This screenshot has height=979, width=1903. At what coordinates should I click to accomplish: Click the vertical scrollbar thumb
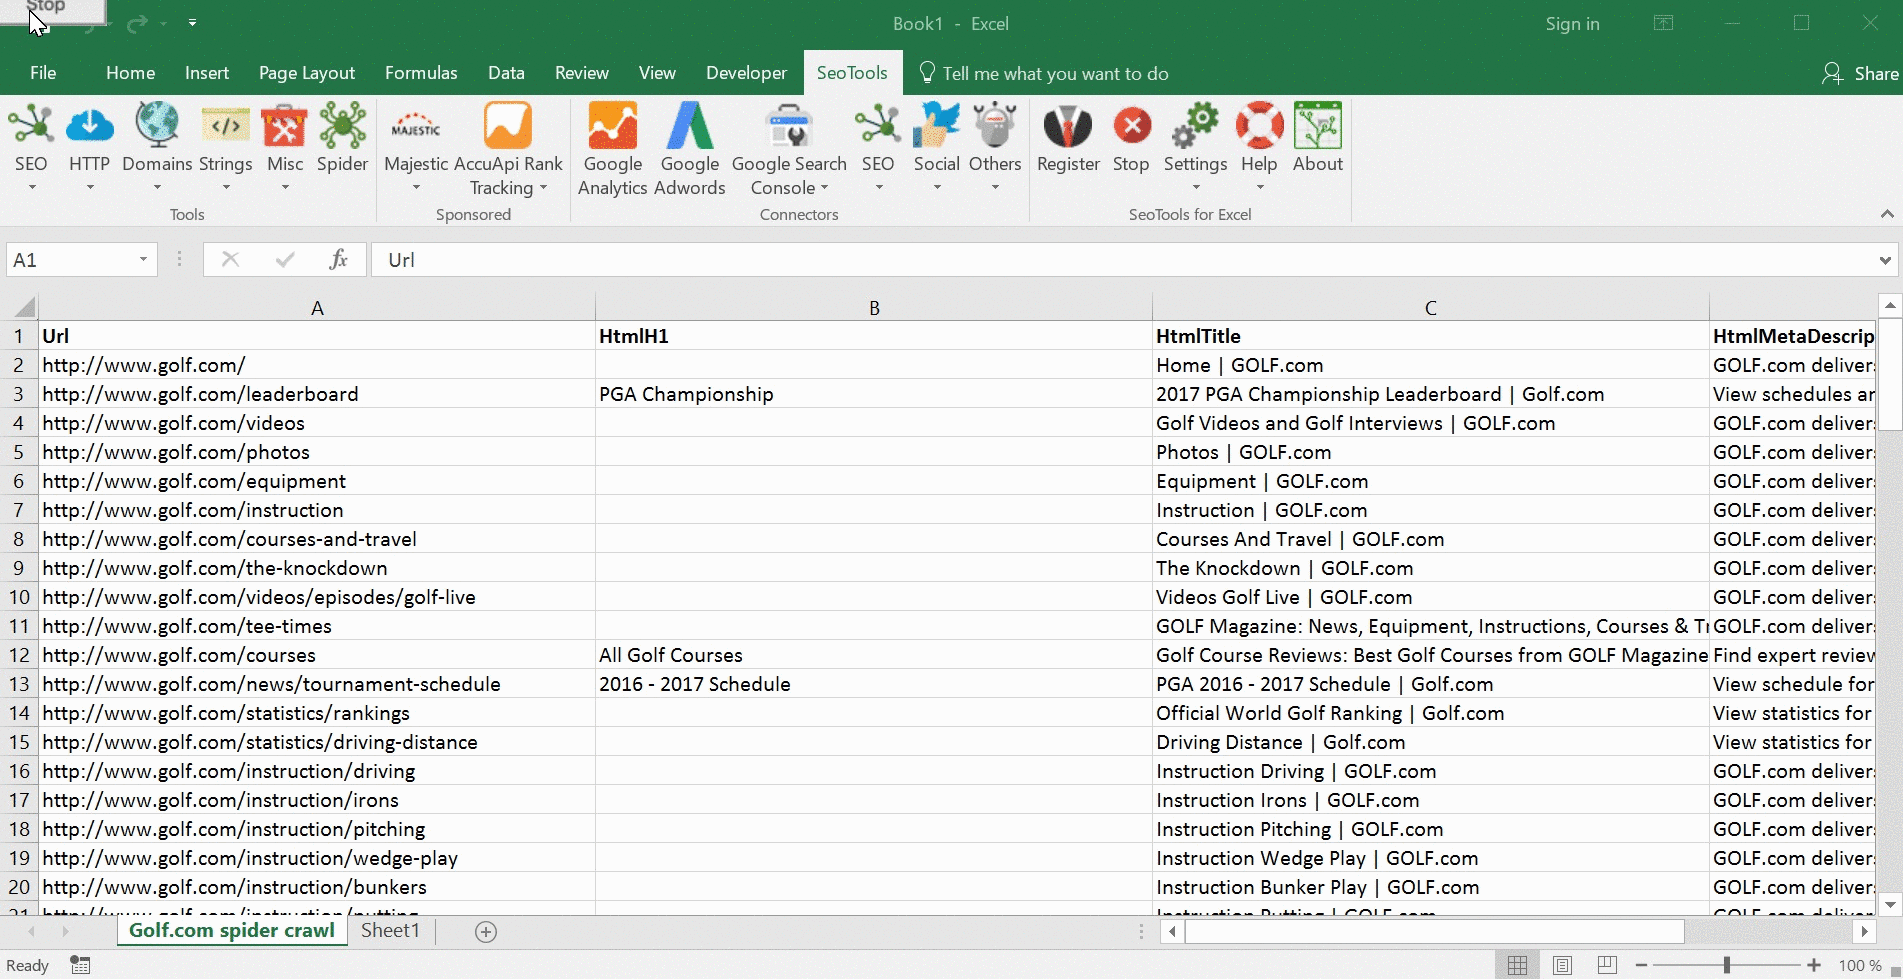[1890, 374]
